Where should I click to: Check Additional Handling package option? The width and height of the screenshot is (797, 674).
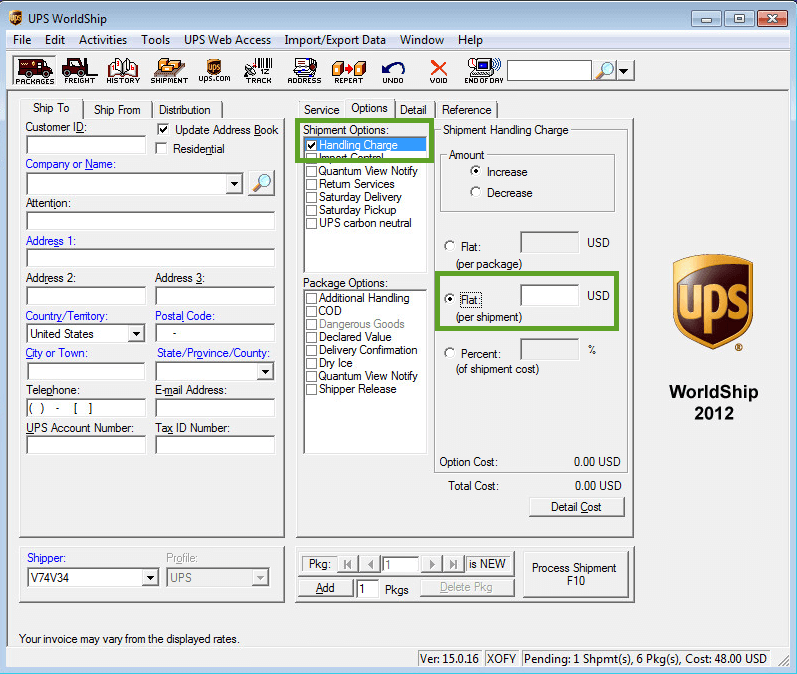point(312,298)
